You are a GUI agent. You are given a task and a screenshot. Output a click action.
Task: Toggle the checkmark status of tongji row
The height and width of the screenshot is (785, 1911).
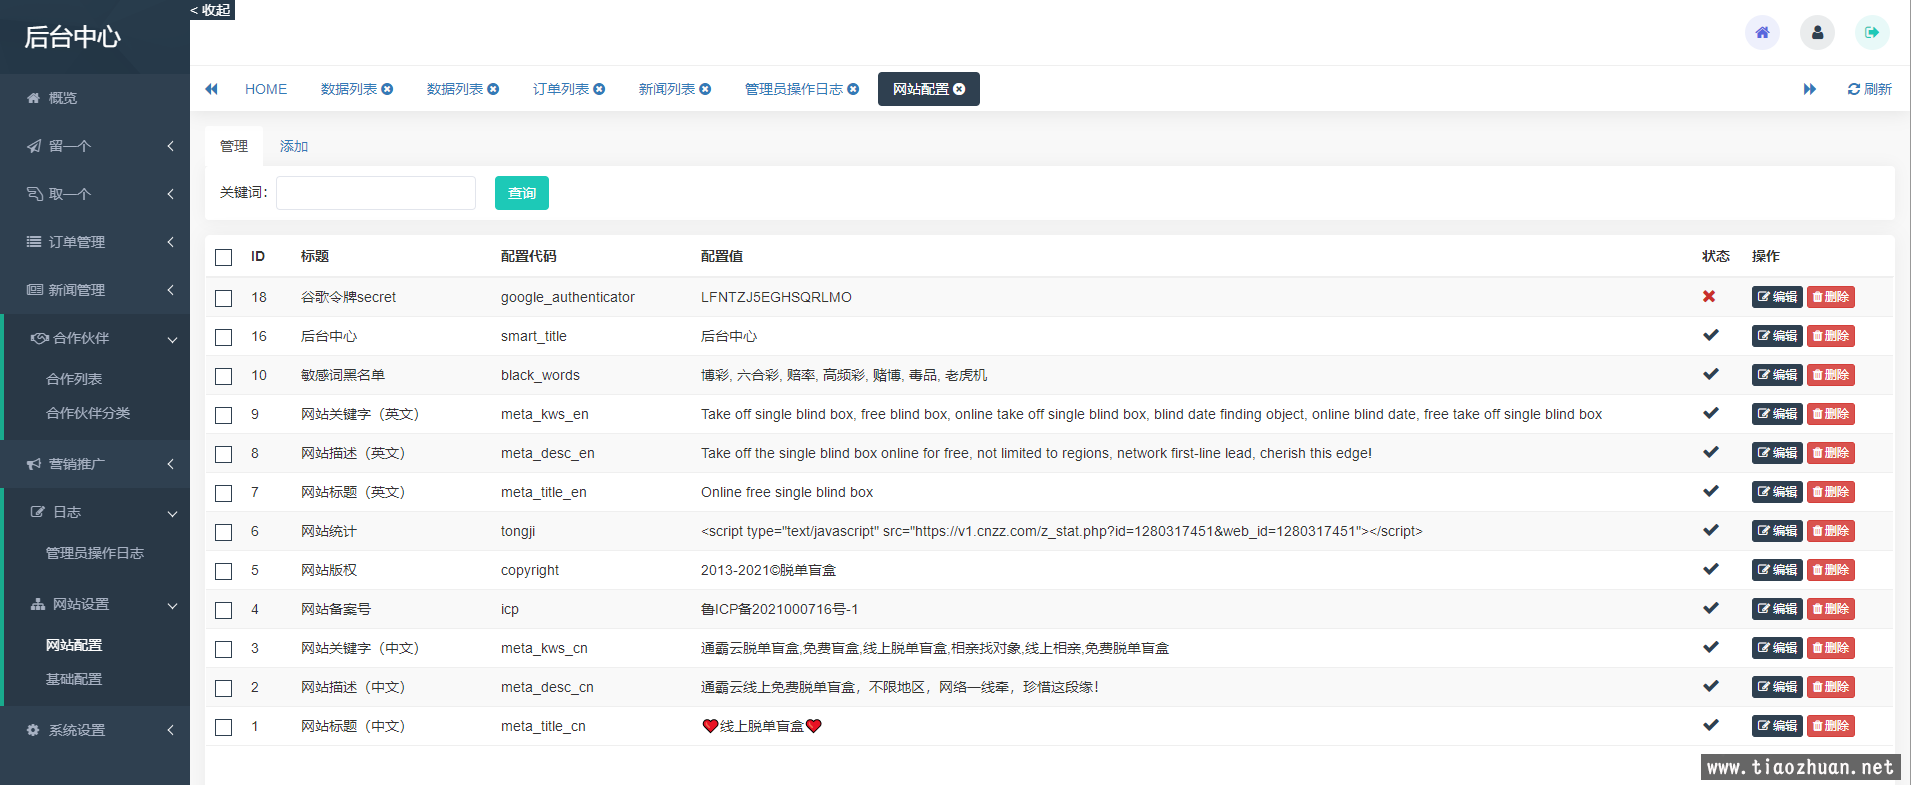tap(1711, 530)
